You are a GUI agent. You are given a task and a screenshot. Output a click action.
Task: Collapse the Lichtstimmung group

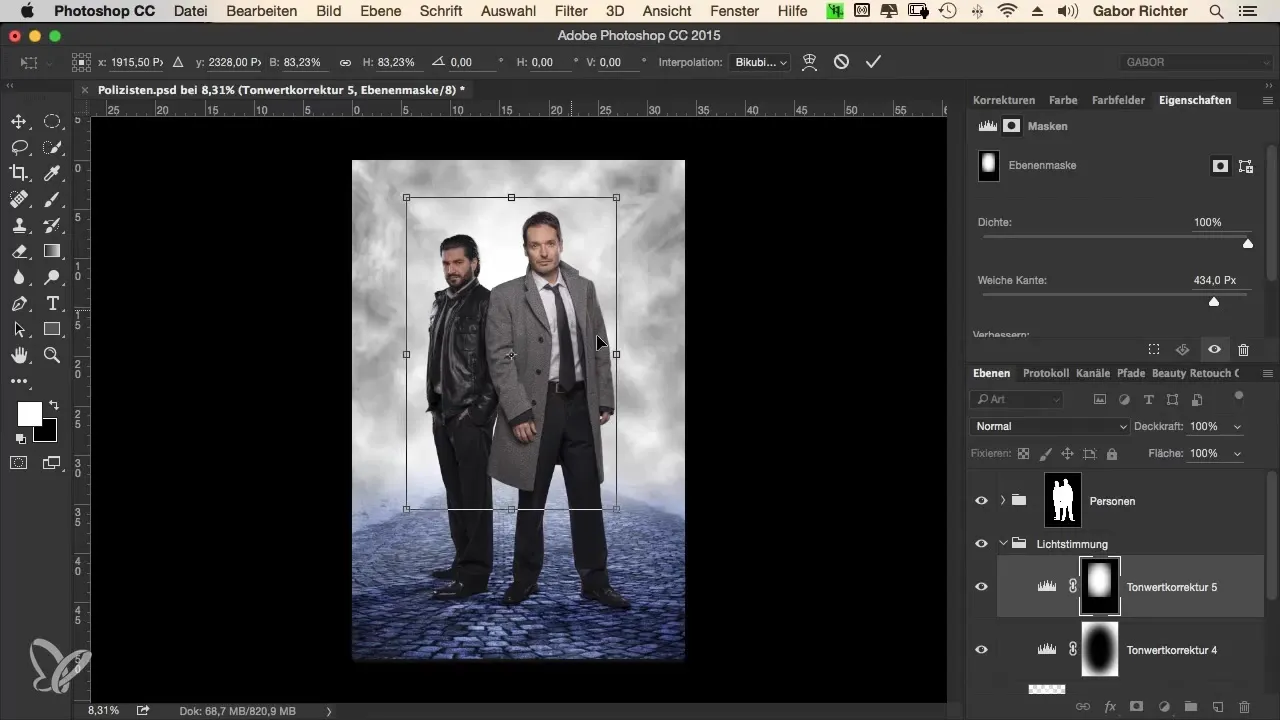click(1003, 544)
